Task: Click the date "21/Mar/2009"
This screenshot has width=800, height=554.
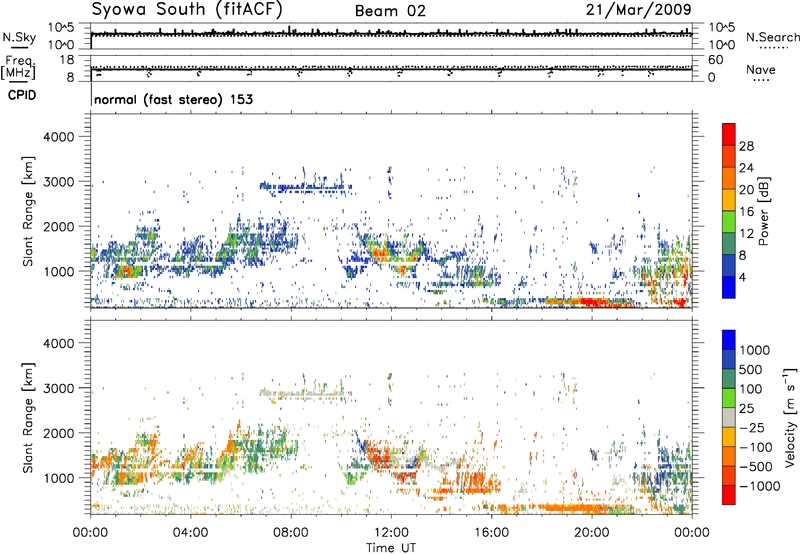Action: click(x=638, y=10)
